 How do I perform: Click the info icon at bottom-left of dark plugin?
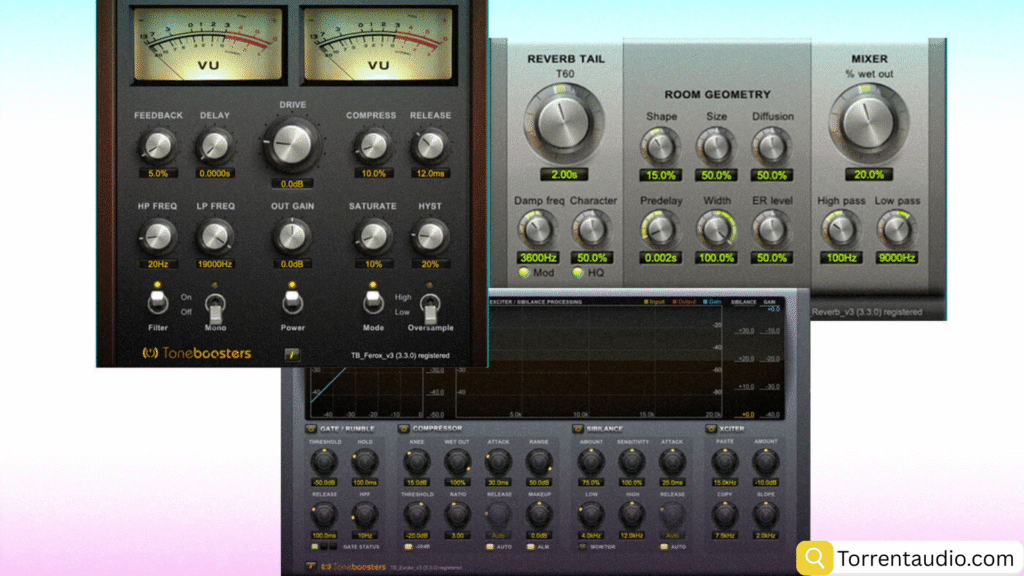pyautogui.click(x=312, y=566)
